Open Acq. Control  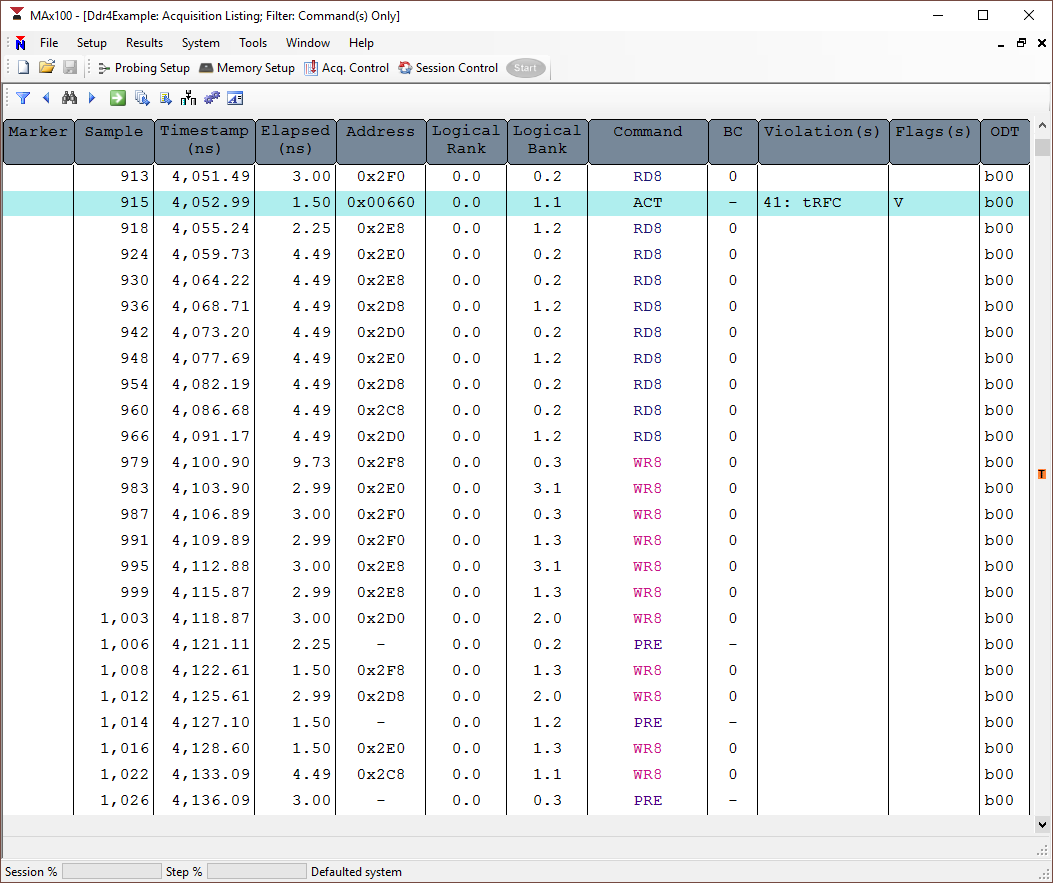tap(346, 68)
